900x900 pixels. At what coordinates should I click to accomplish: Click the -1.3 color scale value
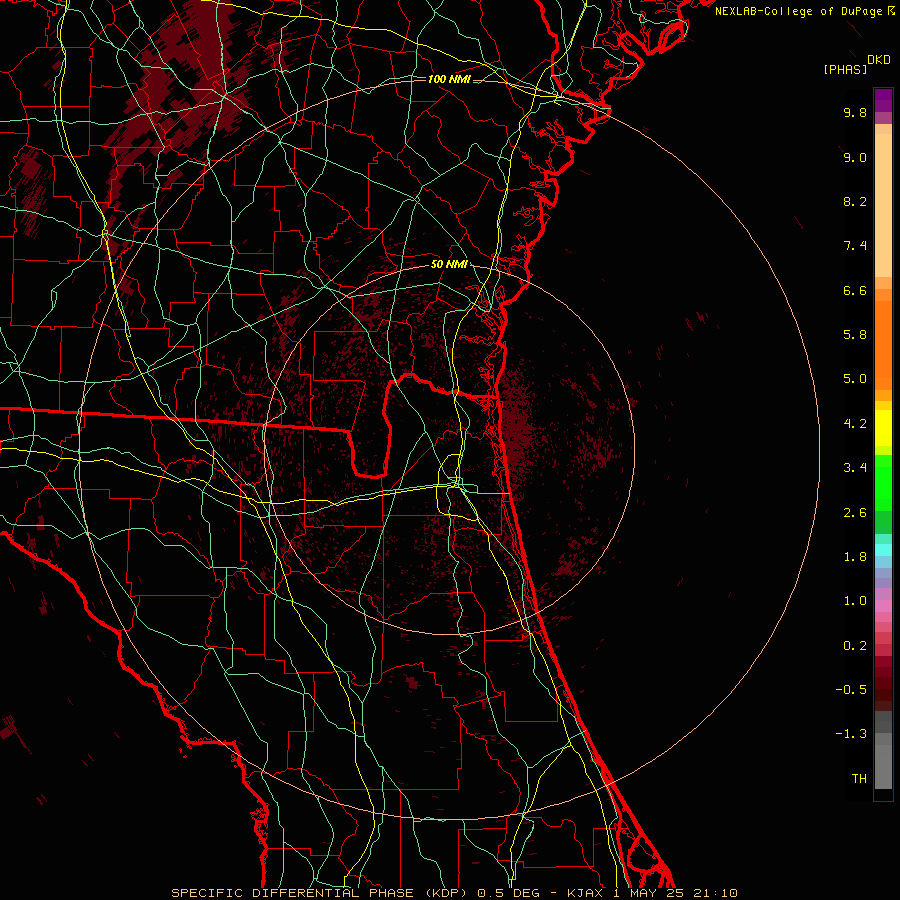coord(851,734)
